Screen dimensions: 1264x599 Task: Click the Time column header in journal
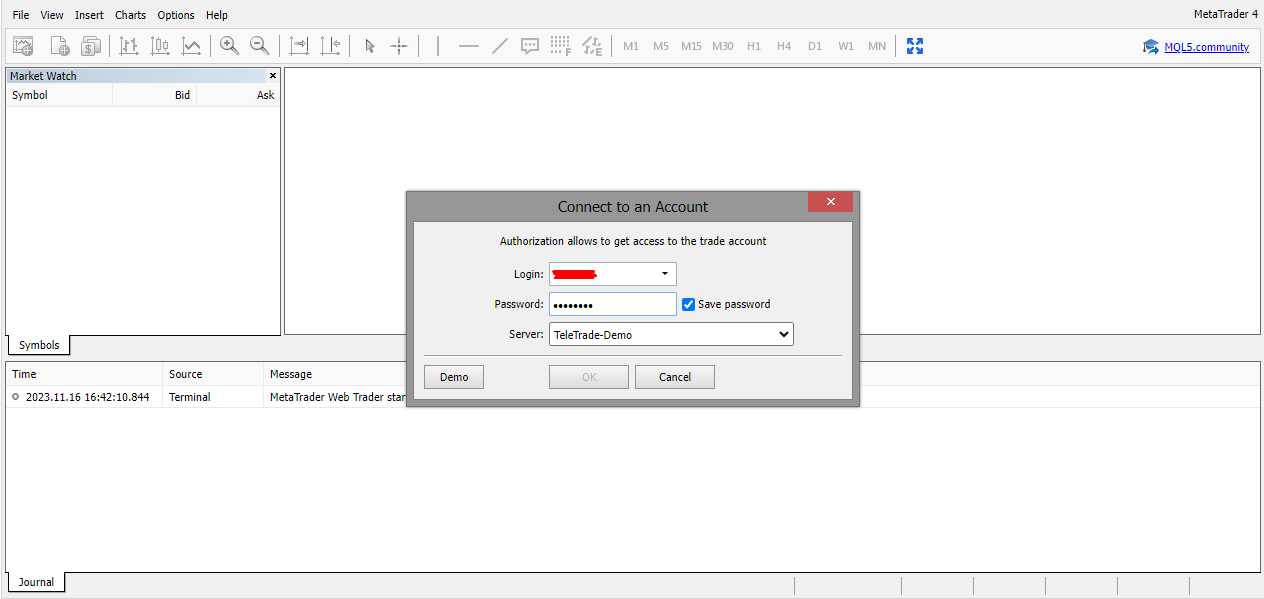84,374
